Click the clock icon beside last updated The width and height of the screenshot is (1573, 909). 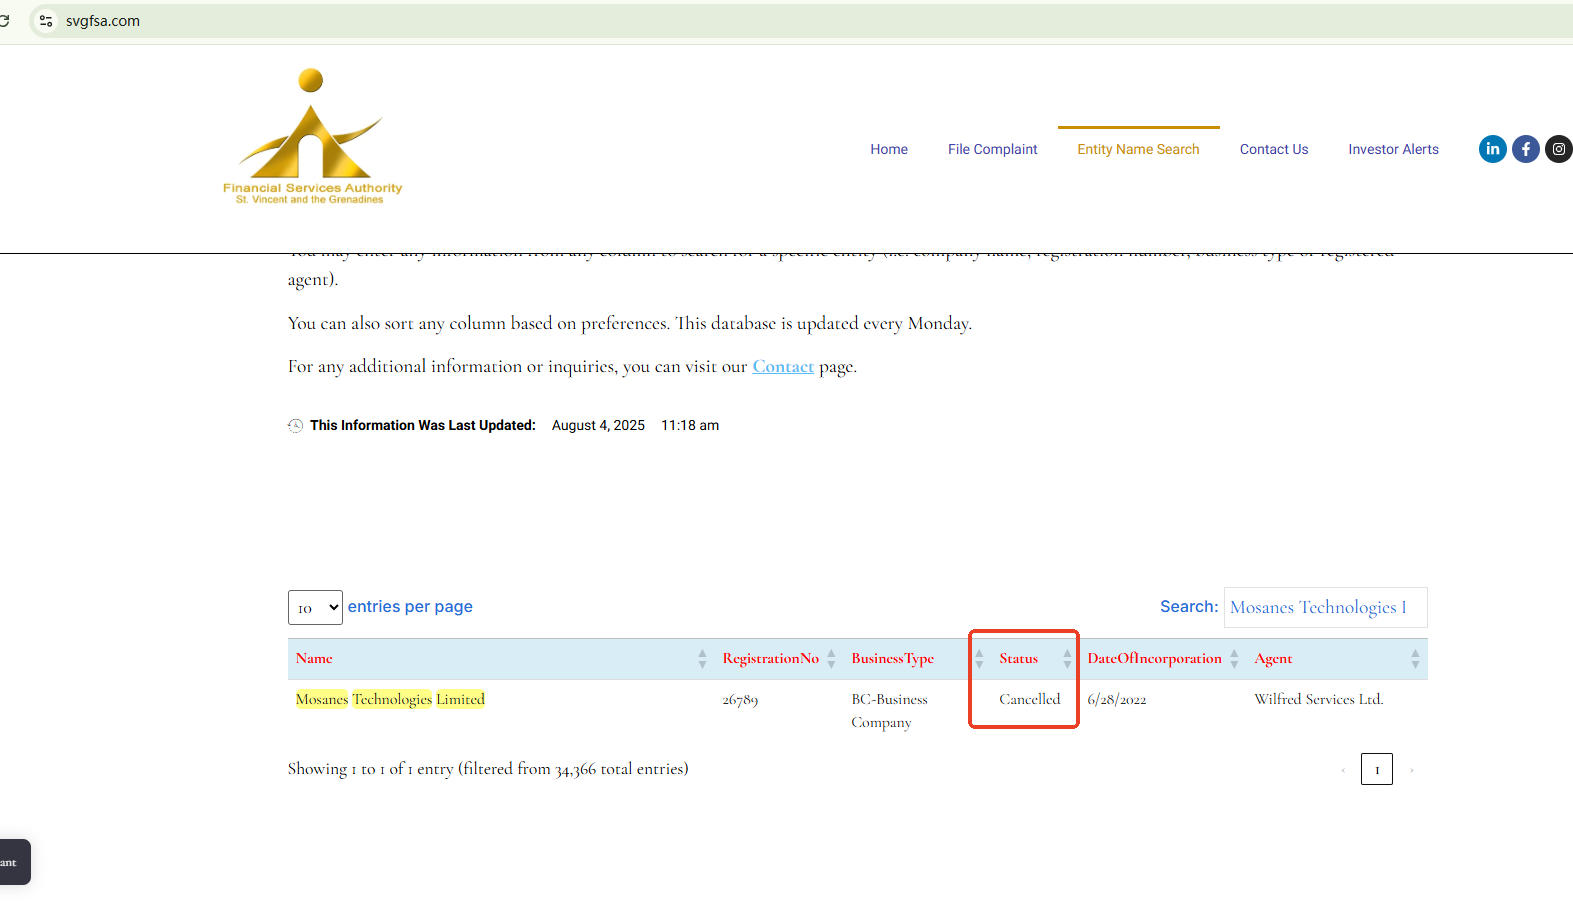(x=295, y=426)
